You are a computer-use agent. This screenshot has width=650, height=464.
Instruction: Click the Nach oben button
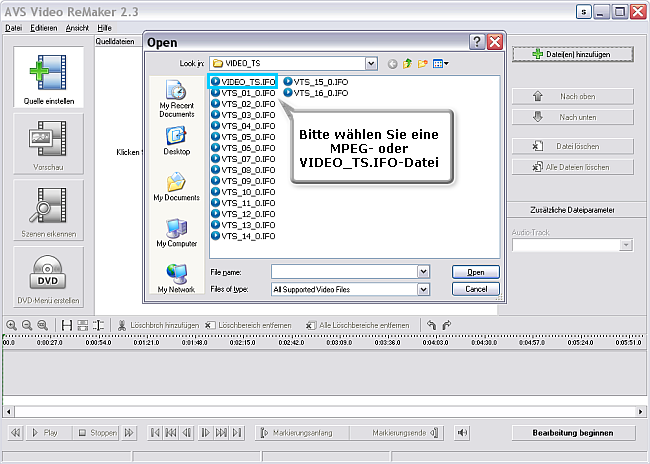pyautogui.click(x=573, y=96)
